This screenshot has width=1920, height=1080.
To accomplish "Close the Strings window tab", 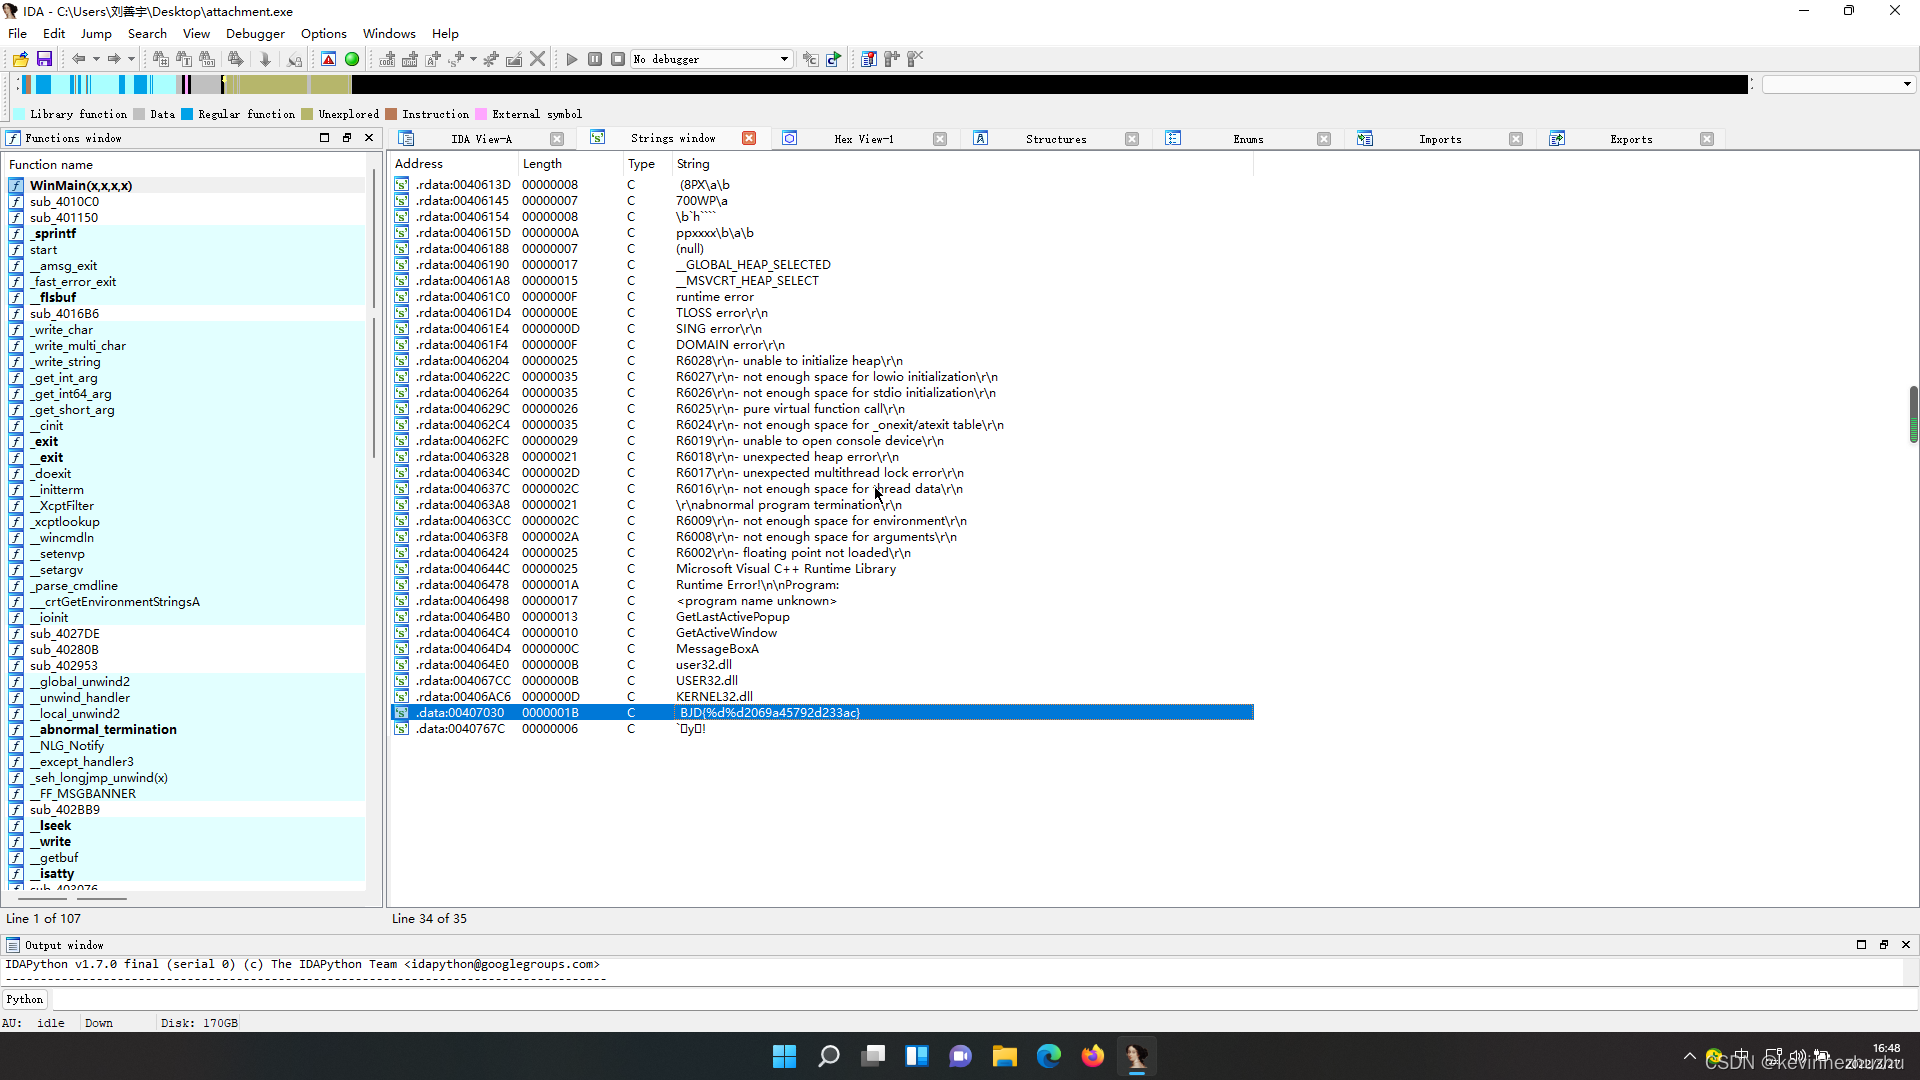I will 749,139.
